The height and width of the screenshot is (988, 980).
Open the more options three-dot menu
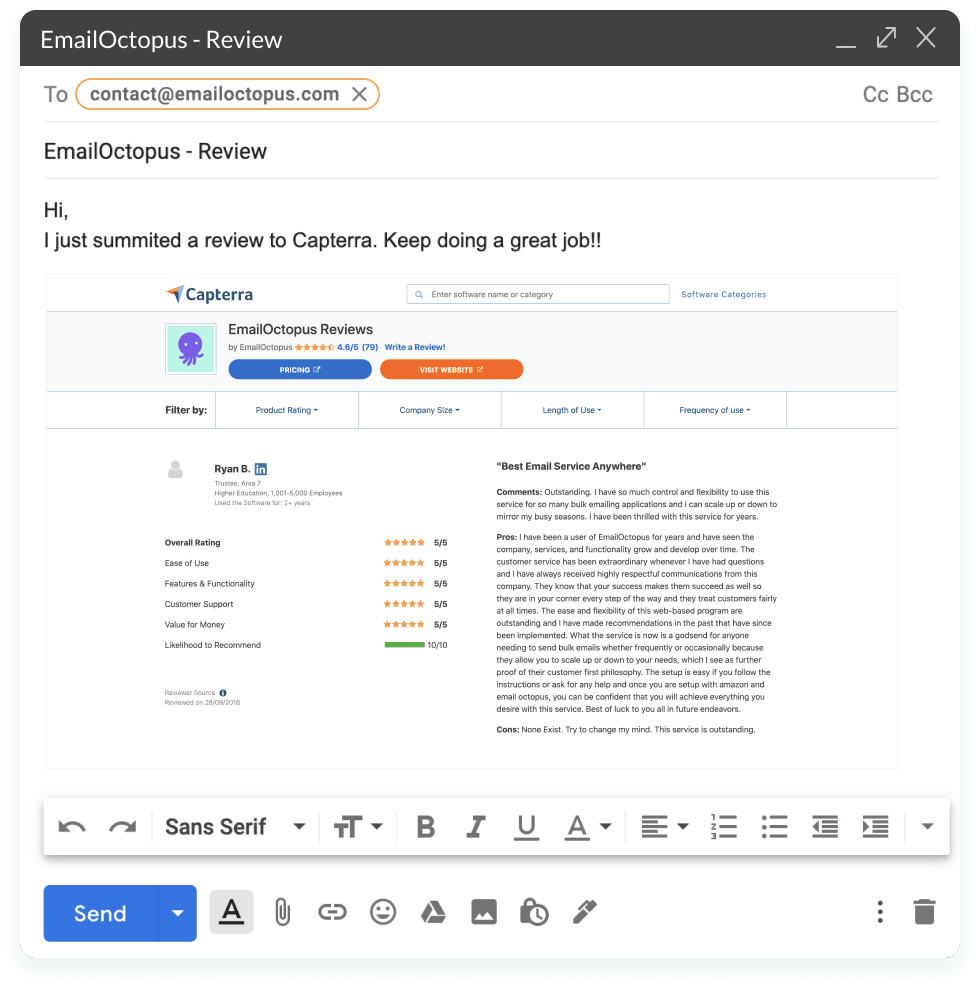point(880,912)
